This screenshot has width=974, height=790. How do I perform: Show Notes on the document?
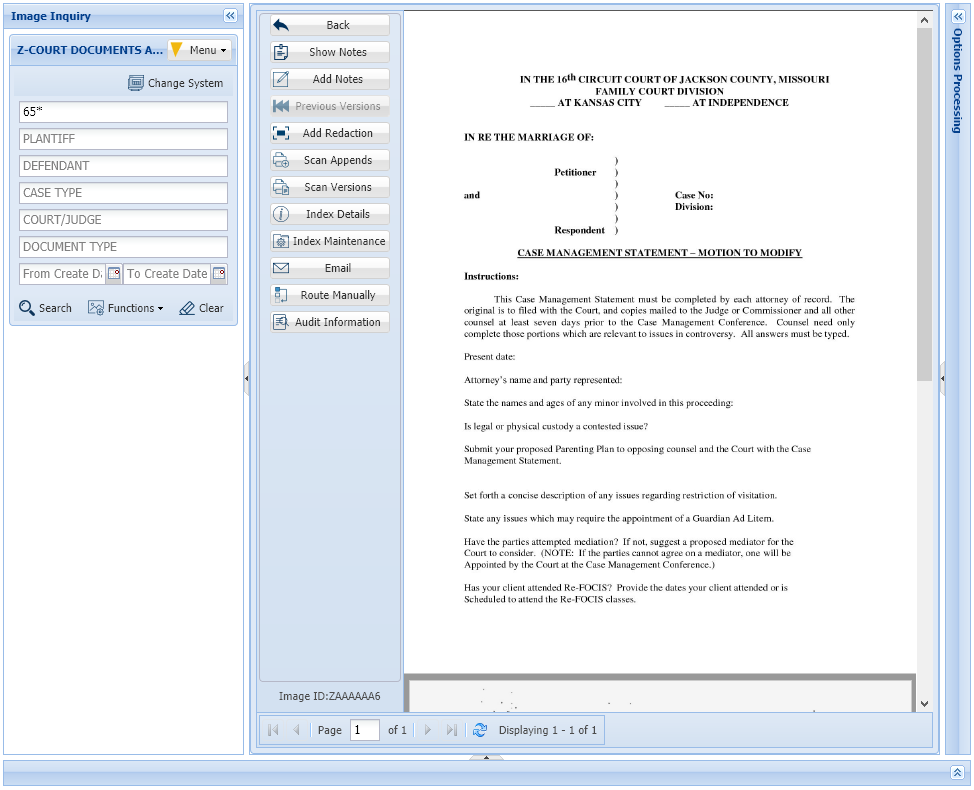click(x=329, y=51)
